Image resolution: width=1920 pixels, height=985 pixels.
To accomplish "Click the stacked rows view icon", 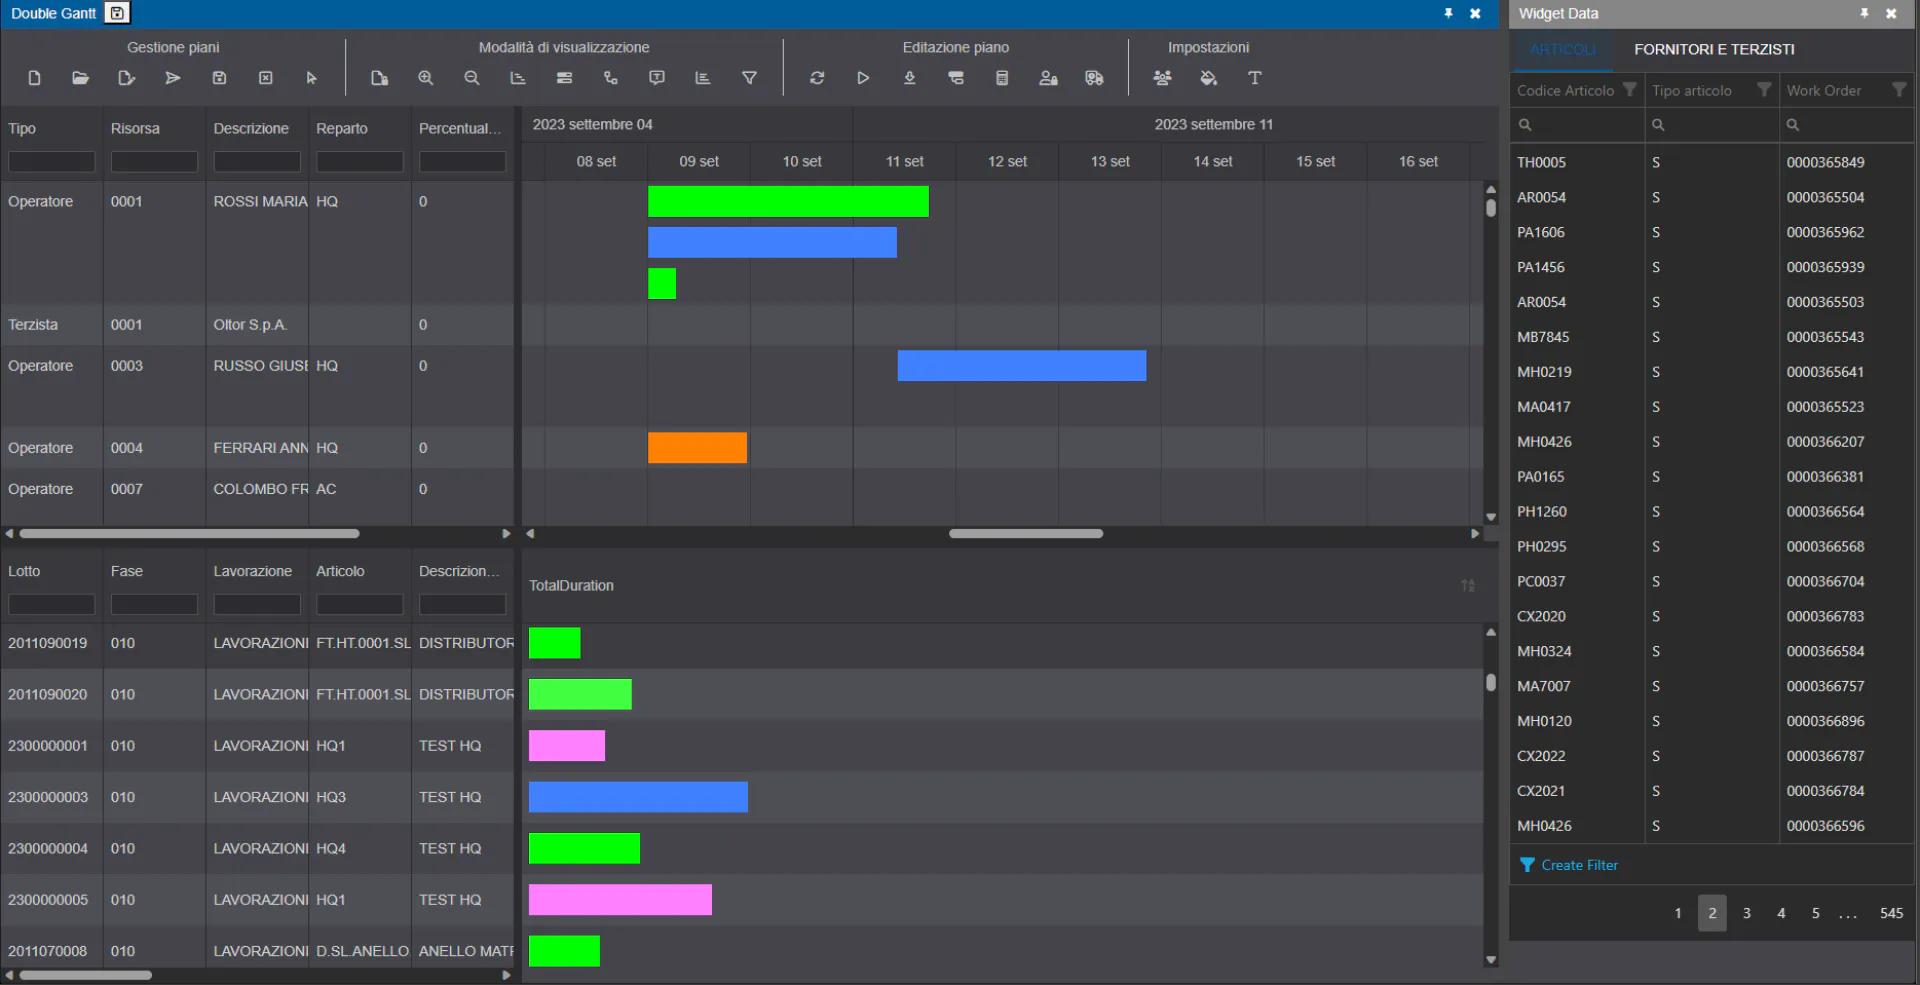I will pos(564,78).
